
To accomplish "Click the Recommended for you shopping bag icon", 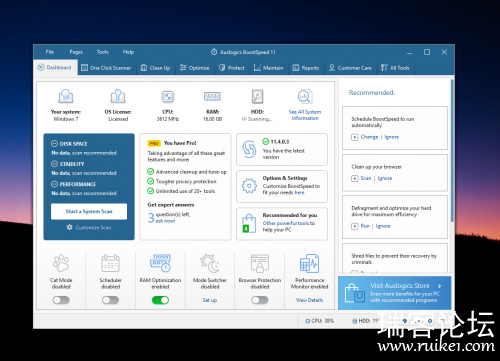I will (x=248, y=223).
